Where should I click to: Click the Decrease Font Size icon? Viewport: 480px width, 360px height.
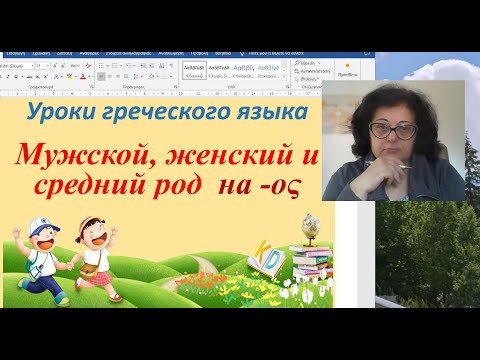(63, 66)
